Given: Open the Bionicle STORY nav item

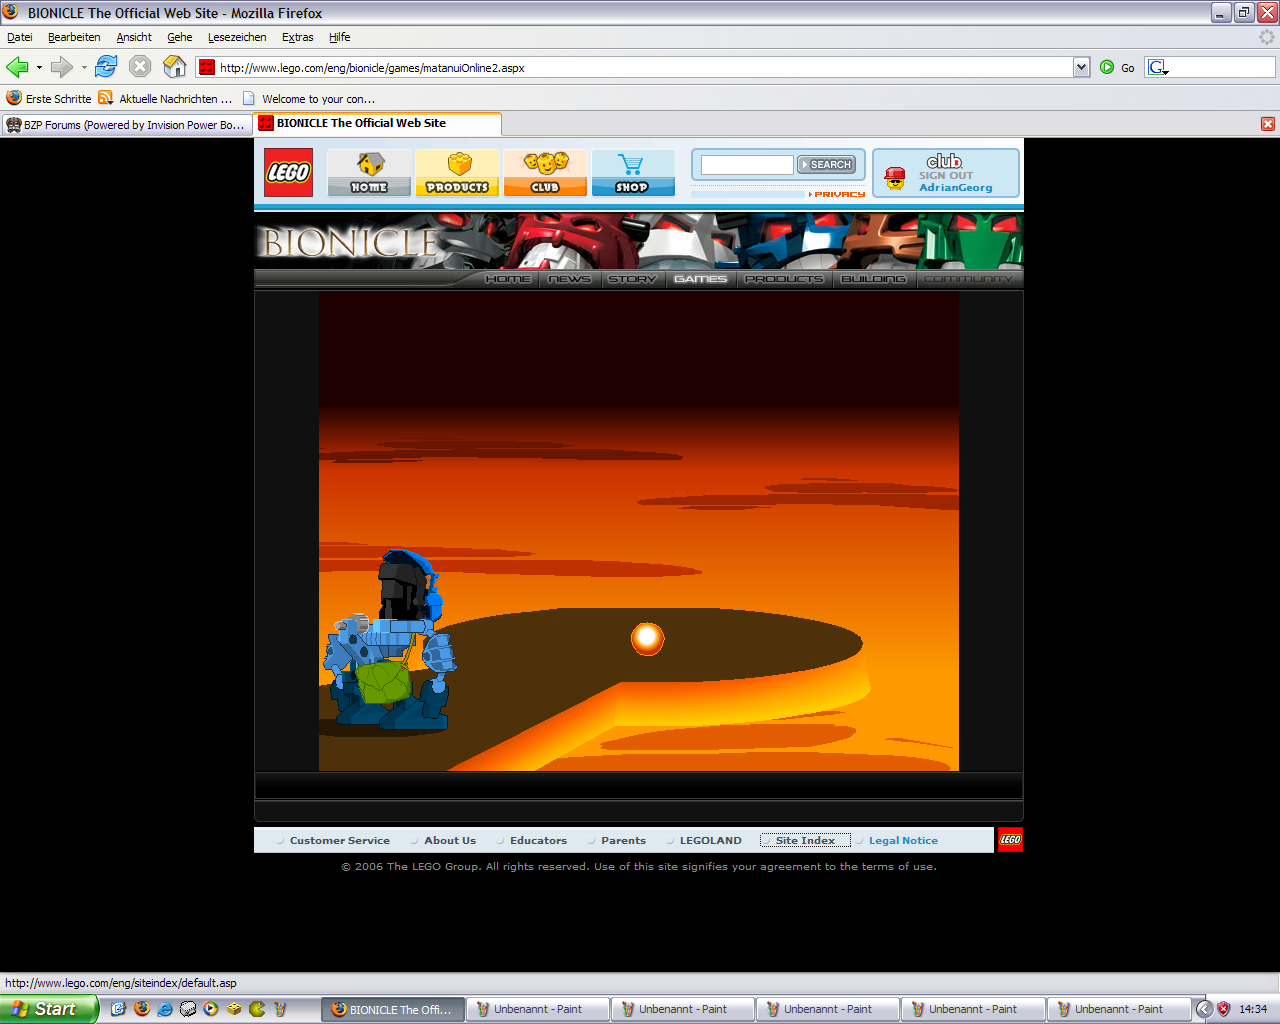Looking at the screenshot, I should (x=632, y=279).
